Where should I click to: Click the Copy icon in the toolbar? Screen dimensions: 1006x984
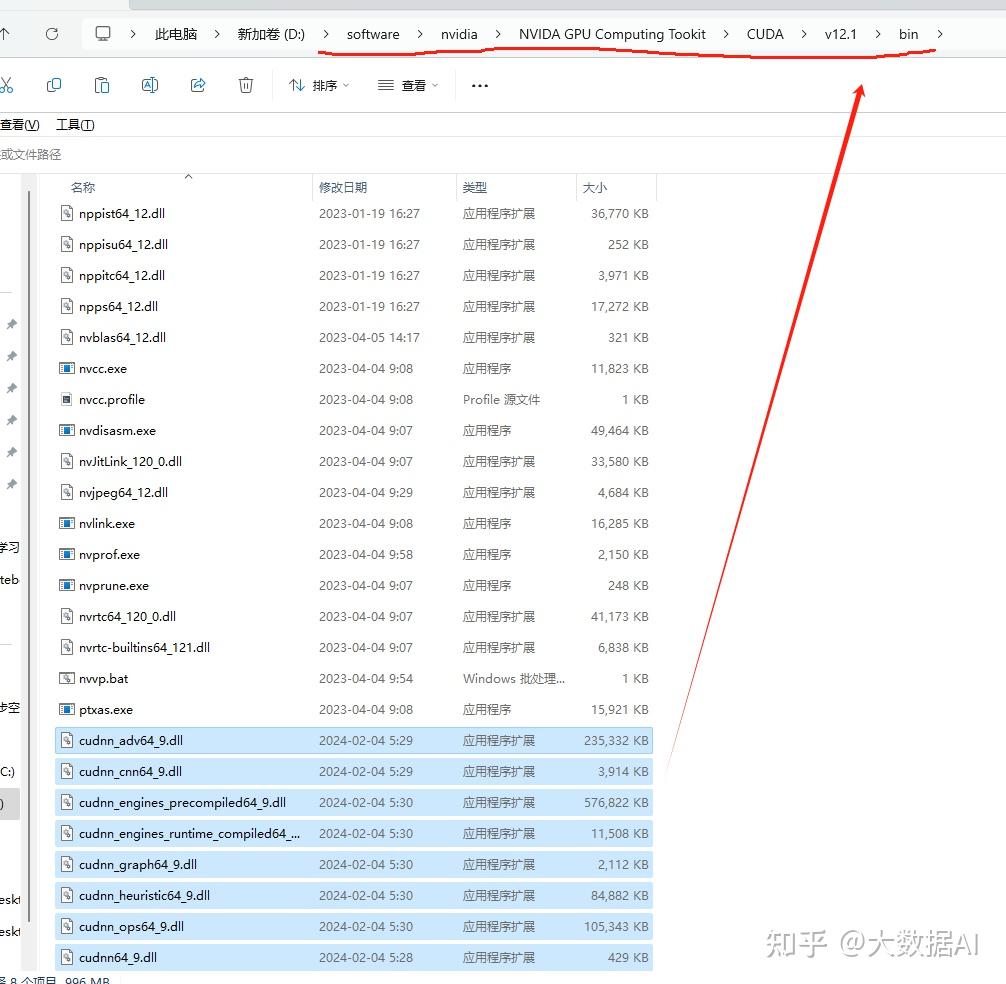pos(54,85)
